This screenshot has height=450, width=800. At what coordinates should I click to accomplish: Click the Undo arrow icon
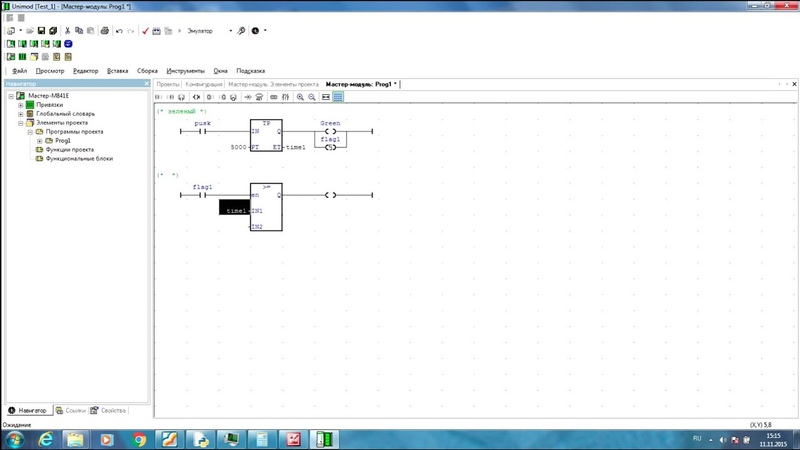pyautogui.click(x=119, y=31)
